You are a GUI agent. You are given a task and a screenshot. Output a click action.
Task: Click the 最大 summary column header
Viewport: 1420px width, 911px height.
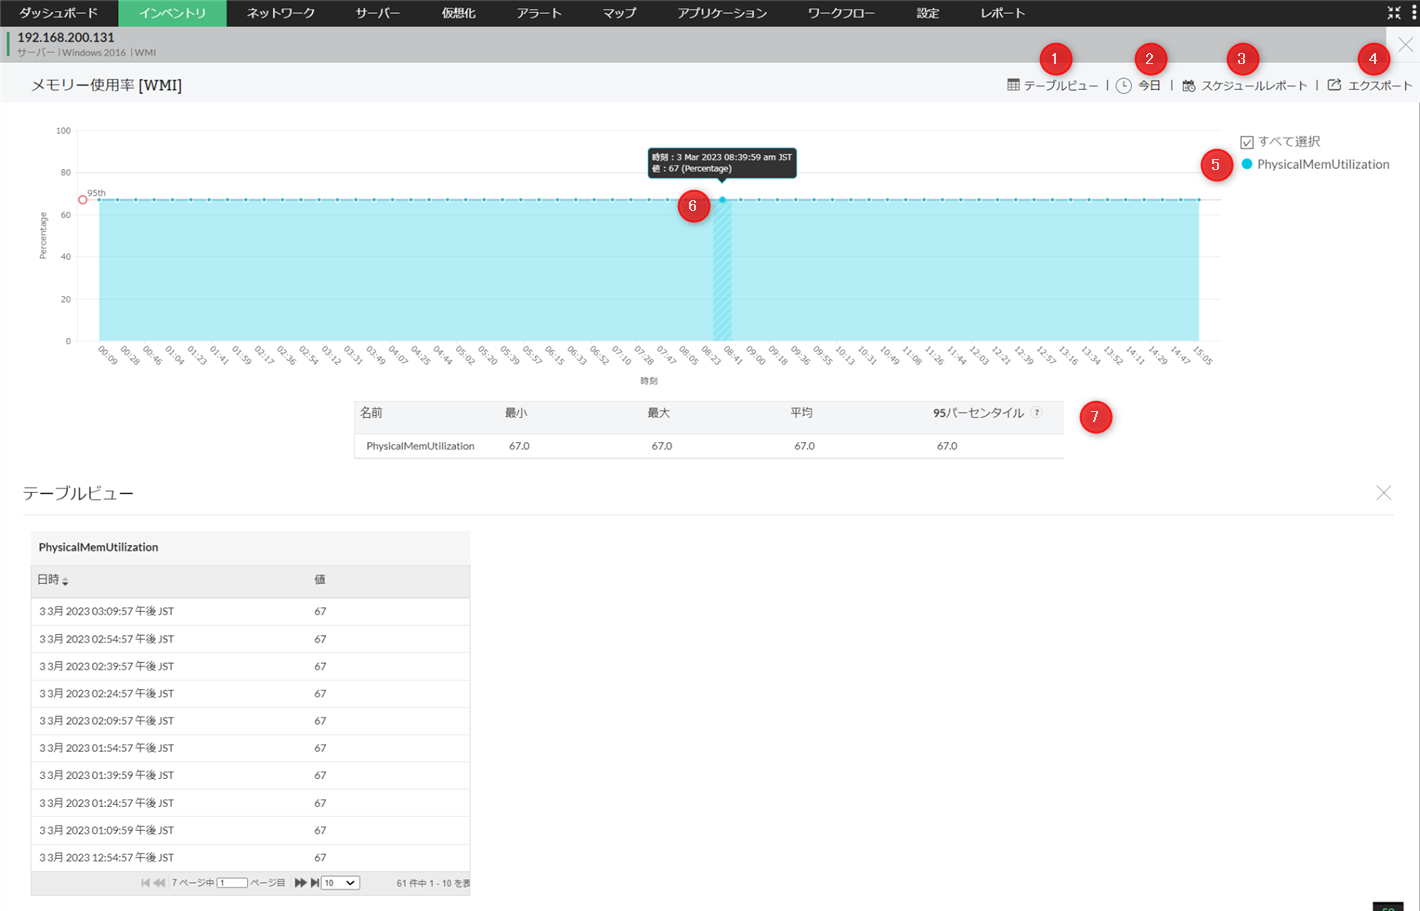click(658, 413)
